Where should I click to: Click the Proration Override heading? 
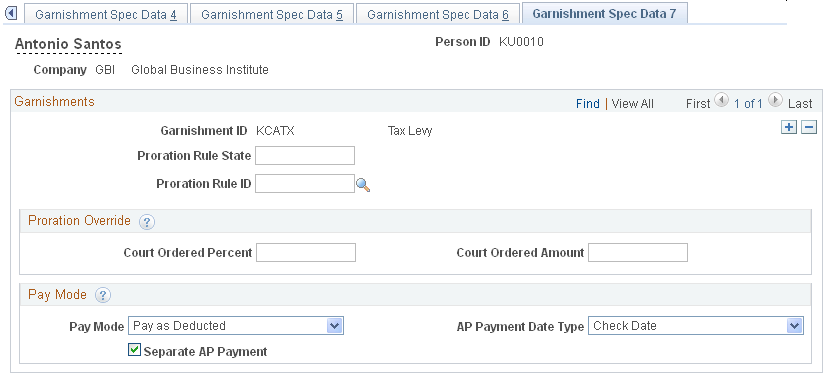[x=79, y=220]
